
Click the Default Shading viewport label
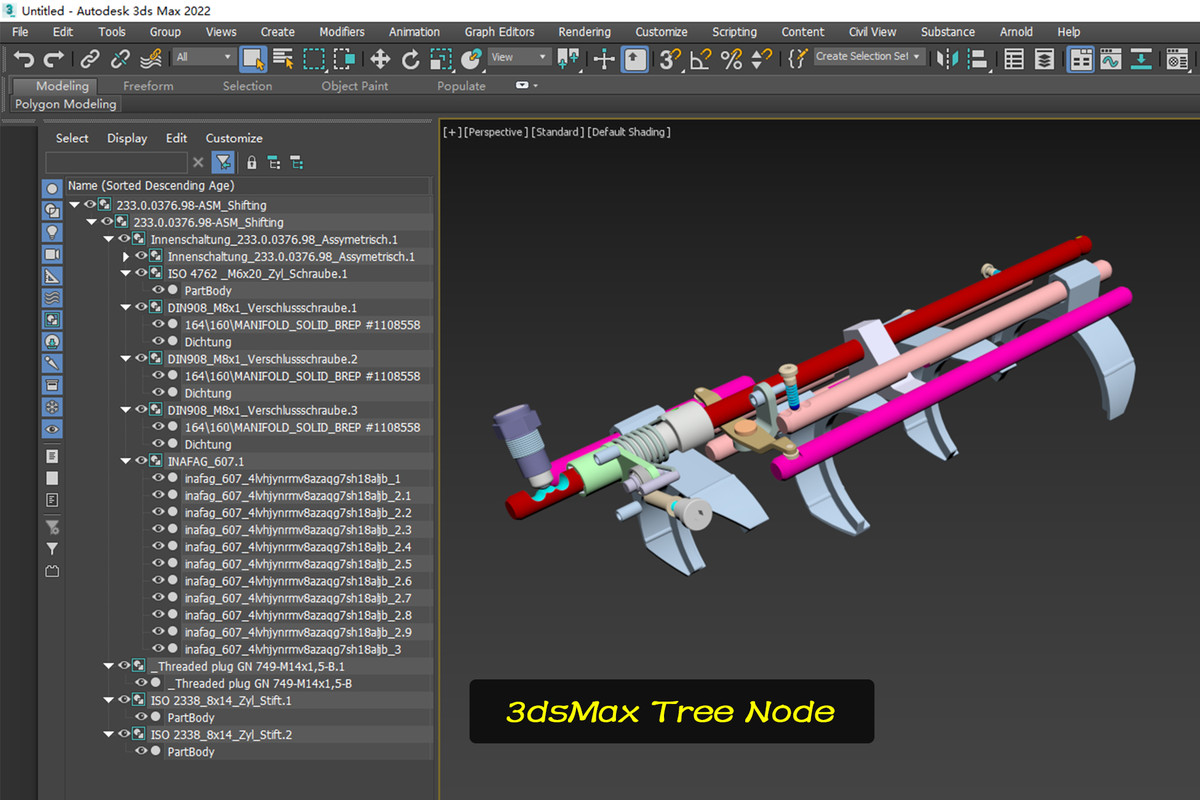click(x=629, y=132)
